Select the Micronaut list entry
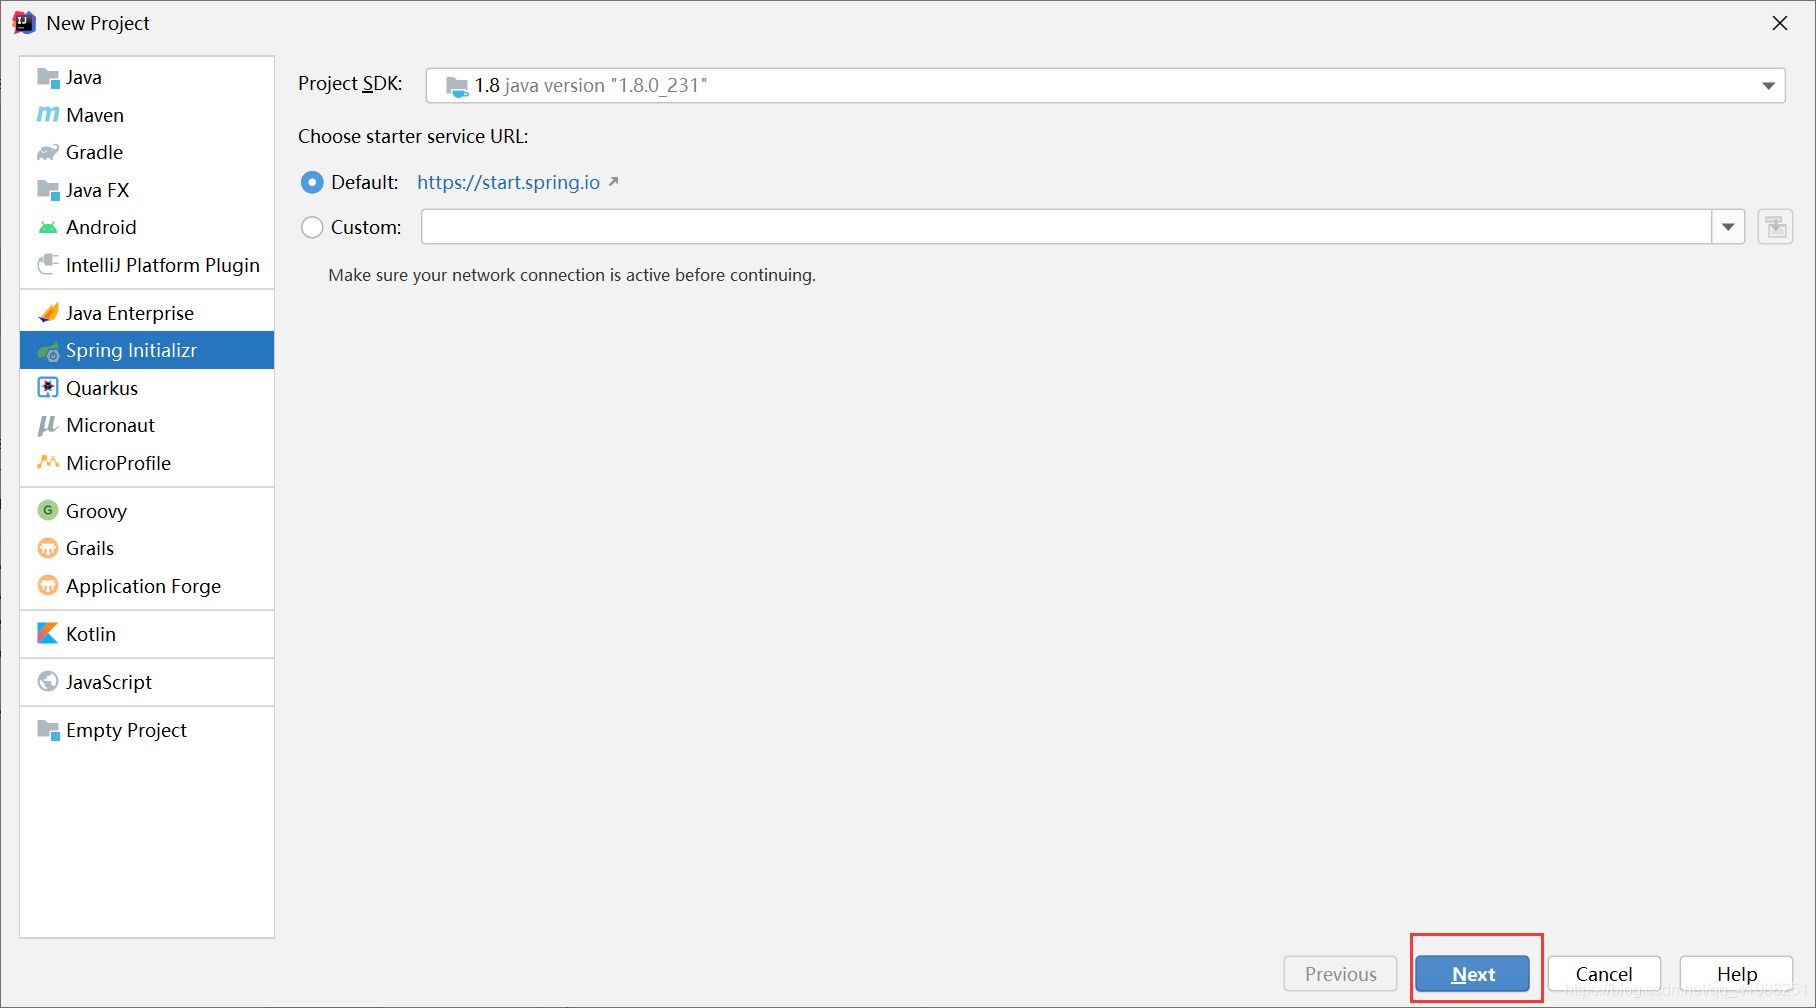 (x=147, y=425)
